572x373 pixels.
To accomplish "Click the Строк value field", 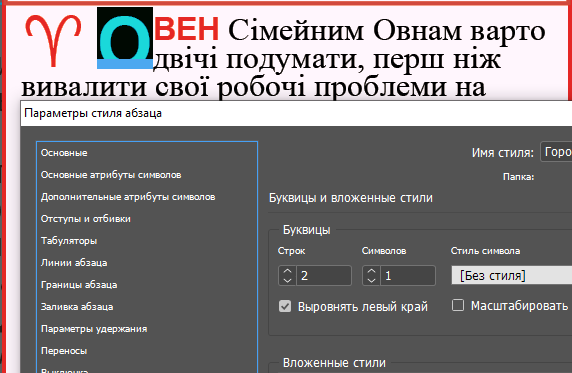I will coord(324,276).
